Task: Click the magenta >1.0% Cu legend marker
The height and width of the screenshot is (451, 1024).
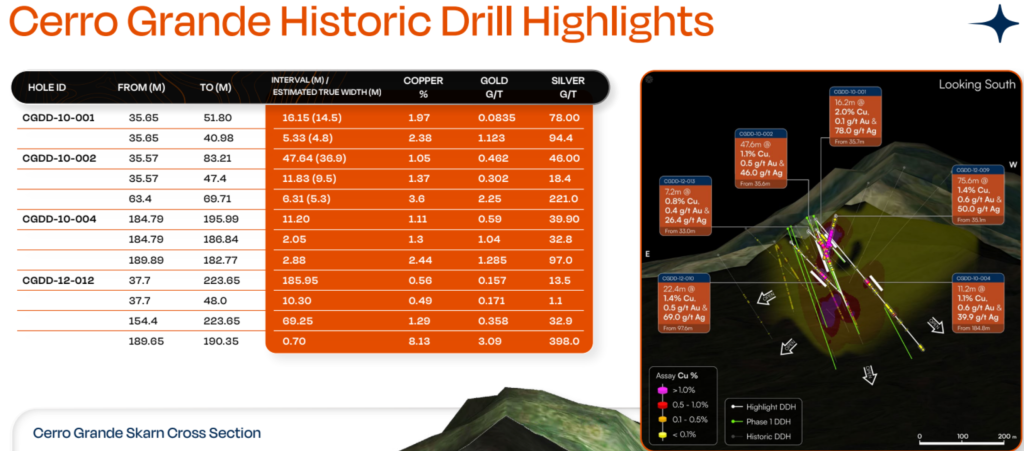Action: [x=661, y=390]
